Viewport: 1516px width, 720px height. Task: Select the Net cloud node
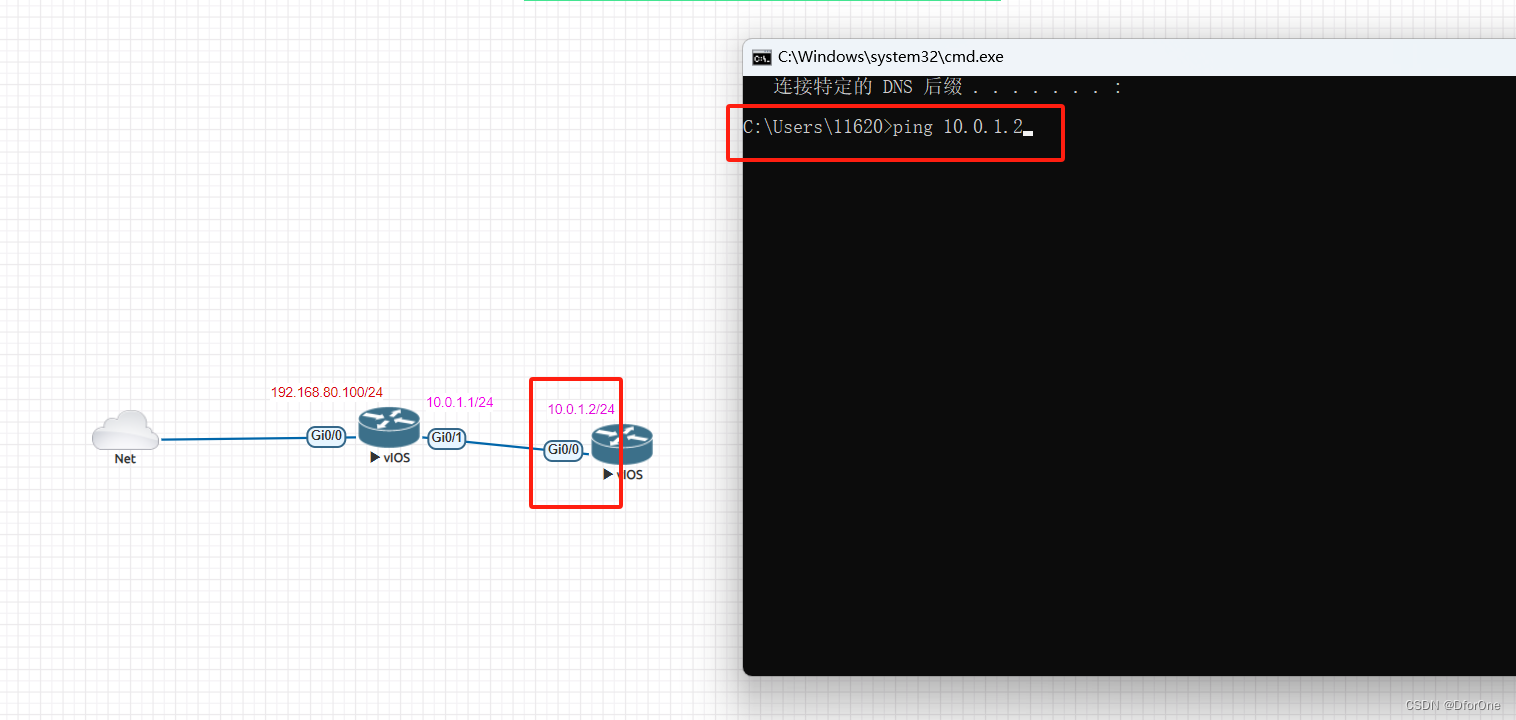[125, 430]
